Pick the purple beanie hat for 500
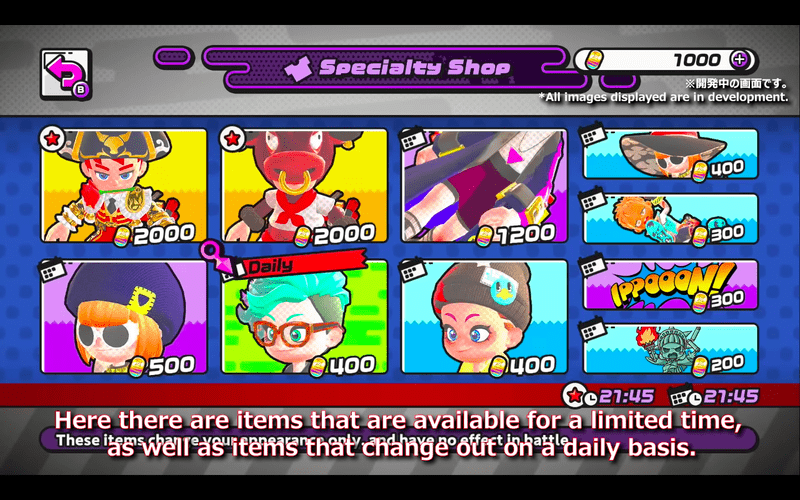Viewport: 800px width, 500px height. tap(124, 317)
